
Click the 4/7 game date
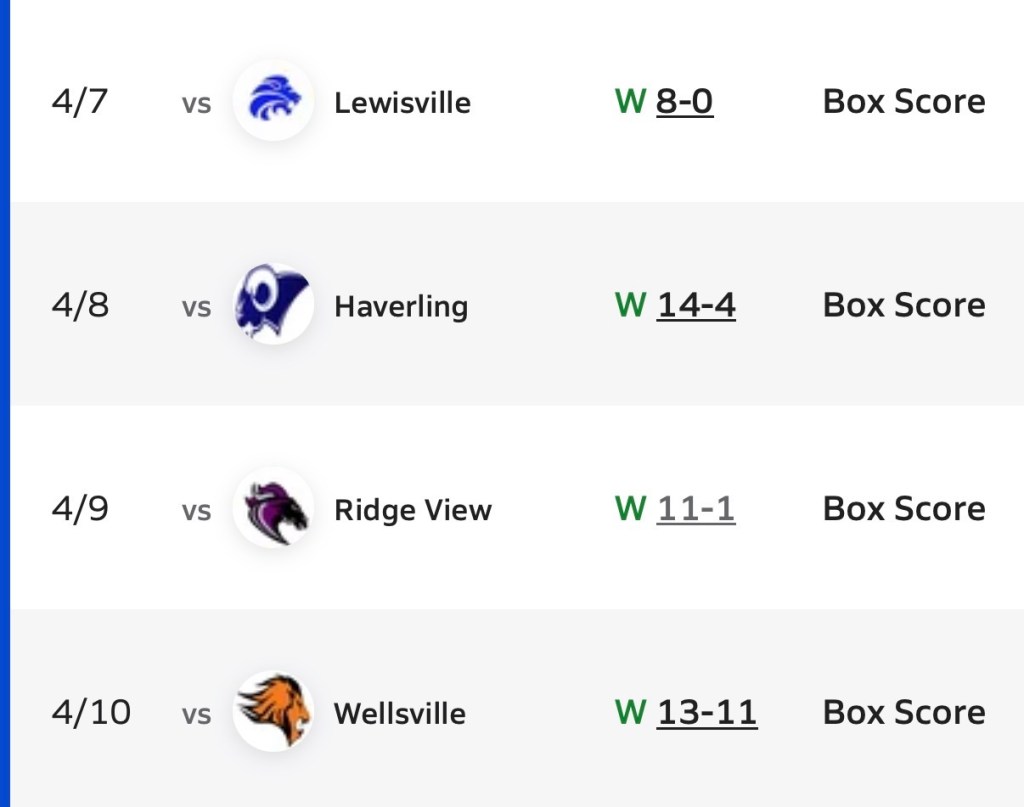pos(79,102)
